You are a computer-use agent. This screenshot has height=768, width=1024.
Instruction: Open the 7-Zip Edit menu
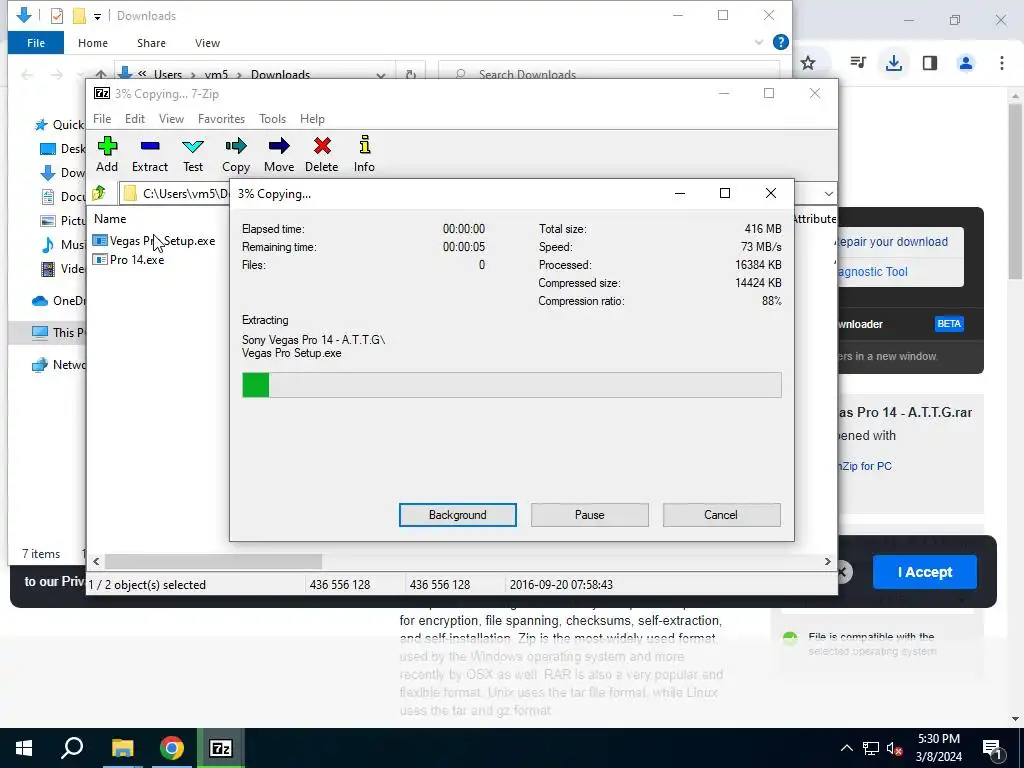click(x=135, y=119)
